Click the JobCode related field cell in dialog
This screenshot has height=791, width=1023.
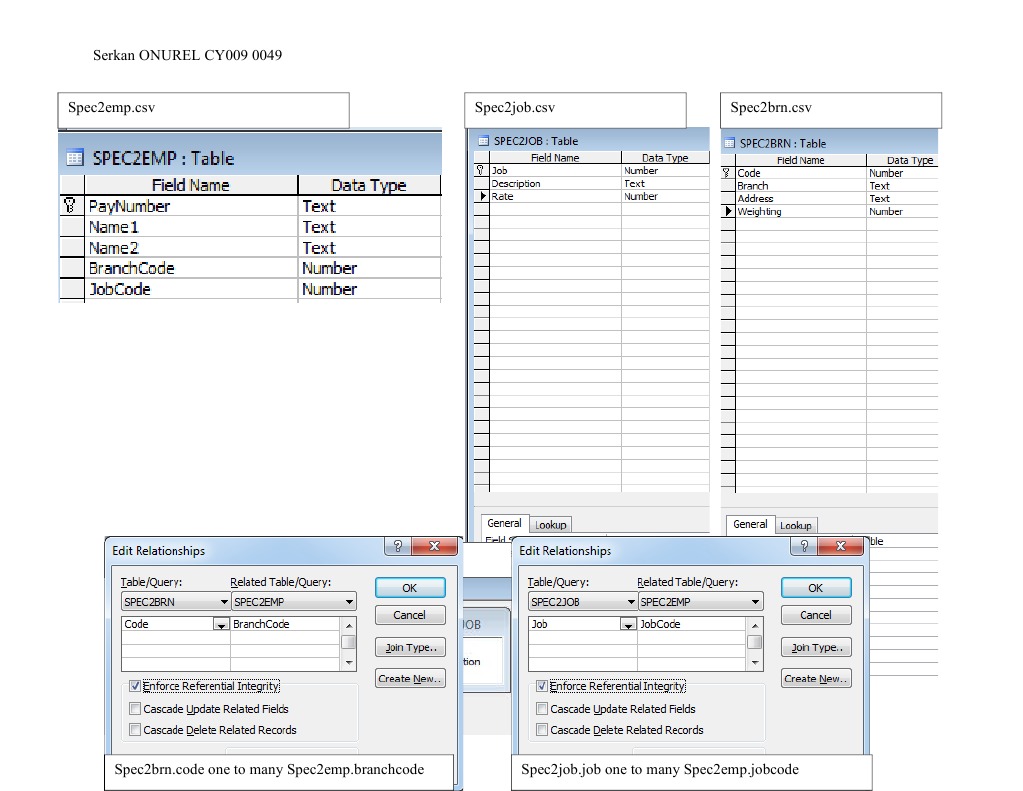coord(692,624)
